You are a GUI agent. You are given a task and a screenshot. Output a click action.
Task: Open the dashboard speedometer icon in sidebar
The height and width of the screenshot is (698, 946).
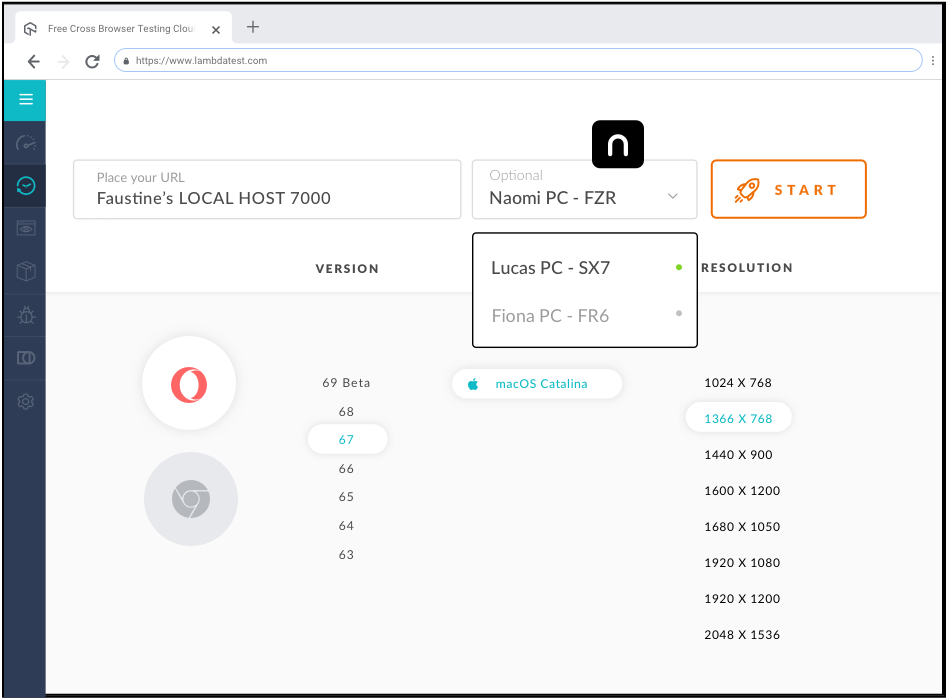click(x=24, y=143)
